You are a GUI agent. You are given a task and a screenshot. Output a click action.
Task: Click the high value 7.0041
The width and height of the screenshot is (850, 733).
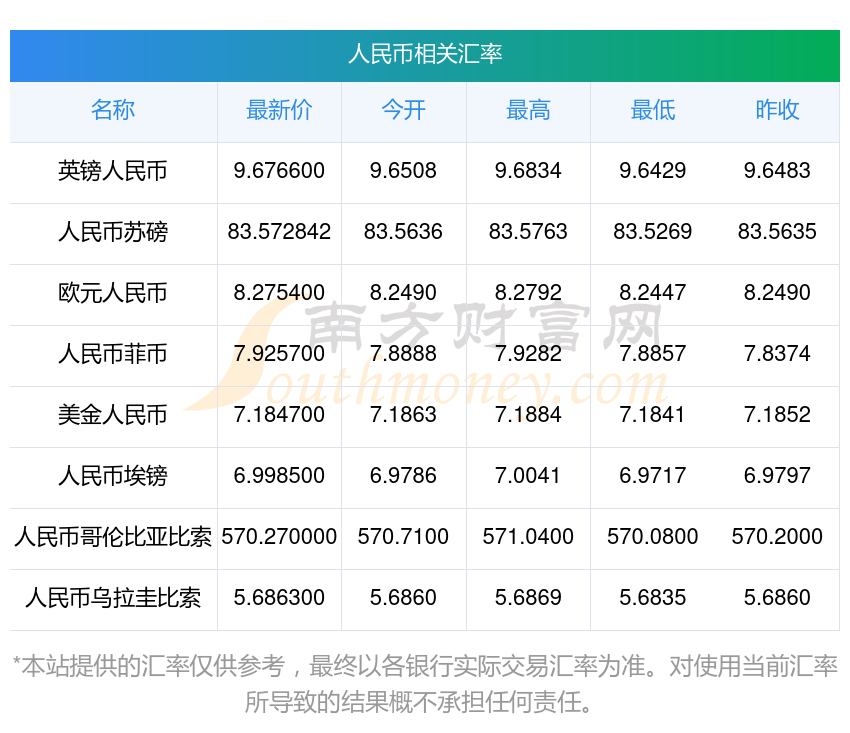pyautogui.click(x=528, y=476)
